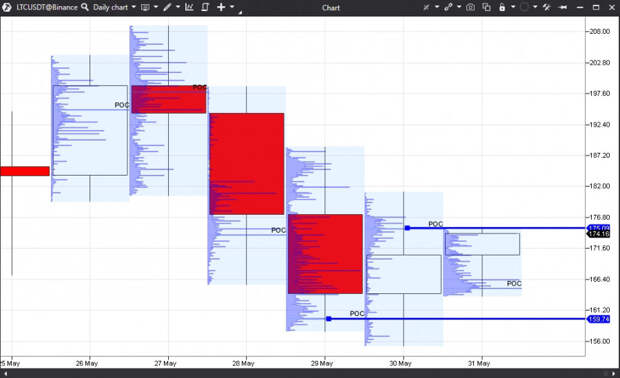Click the 29 May red candle body
This screenshot has width=620, height=378.
pos(325,254)
